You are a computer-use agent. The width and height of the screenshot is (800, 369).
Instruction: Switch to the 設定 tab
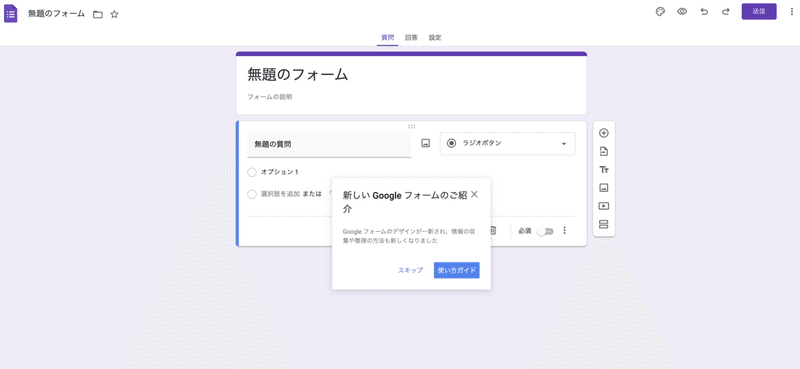coord(435,38)
